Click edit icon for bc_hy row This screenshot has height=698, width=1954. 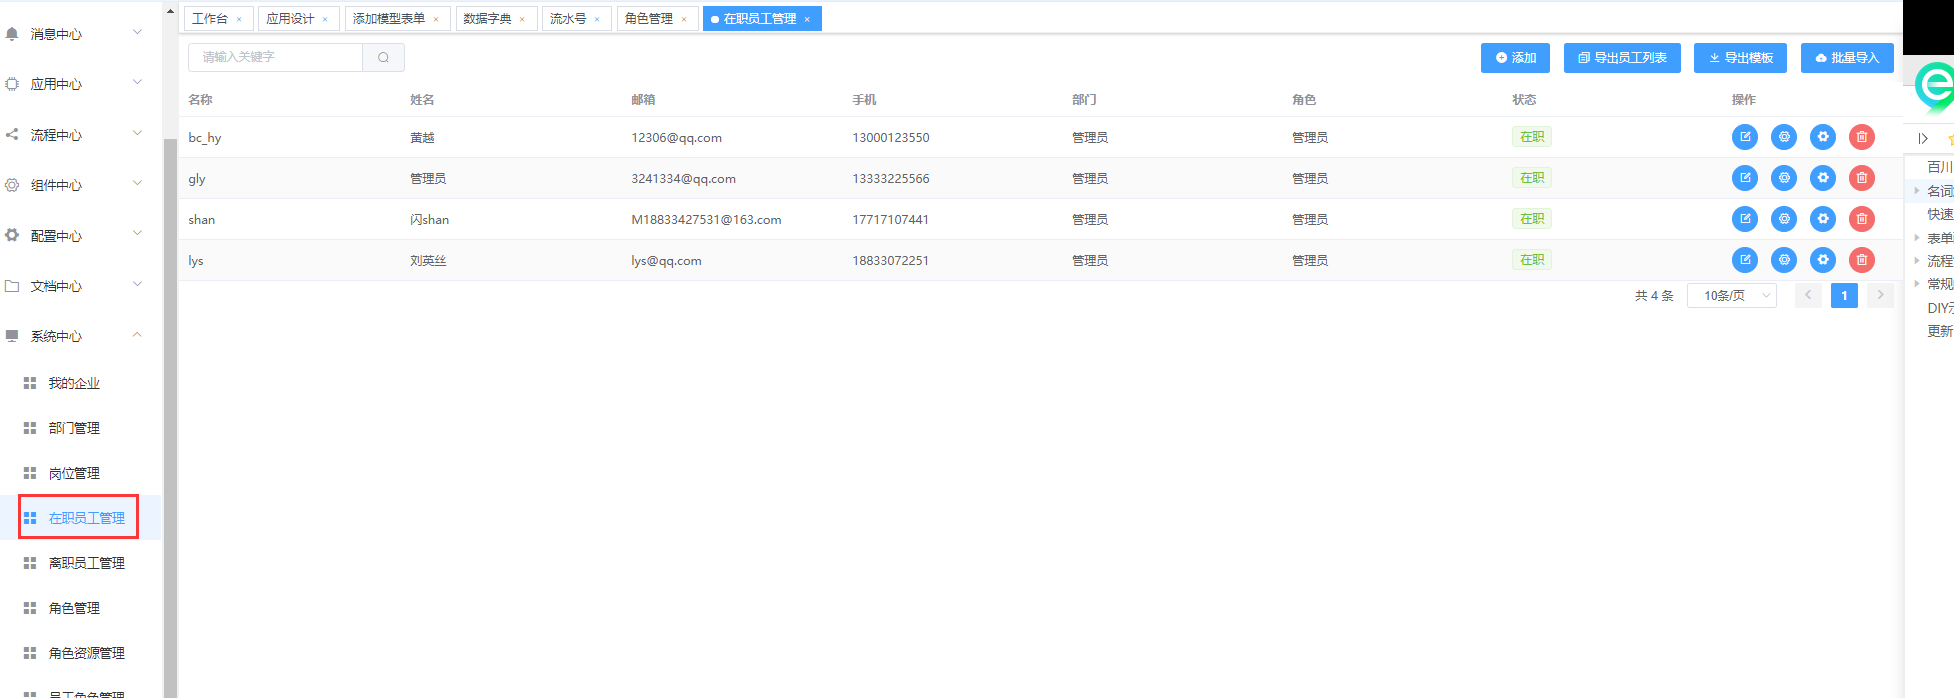click(x=1745, y=137)
